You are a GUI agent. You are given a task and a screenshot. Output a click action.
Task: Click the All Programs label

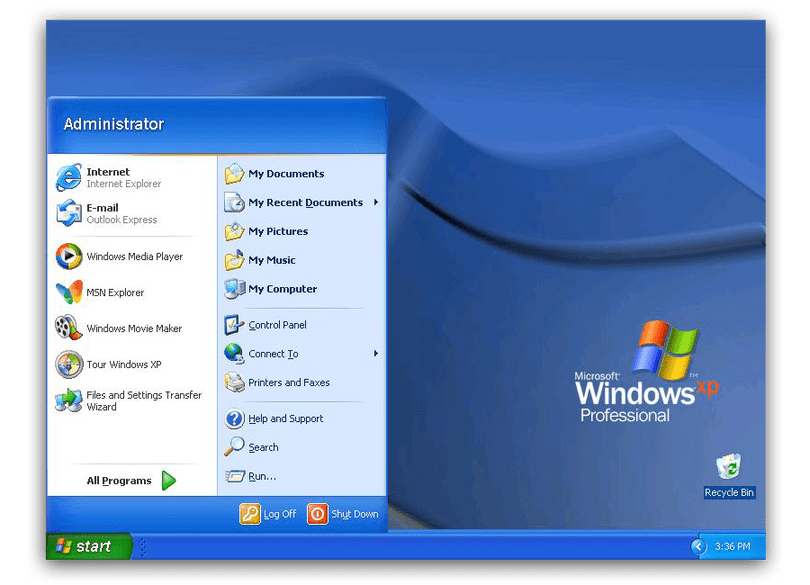[119, 481]
